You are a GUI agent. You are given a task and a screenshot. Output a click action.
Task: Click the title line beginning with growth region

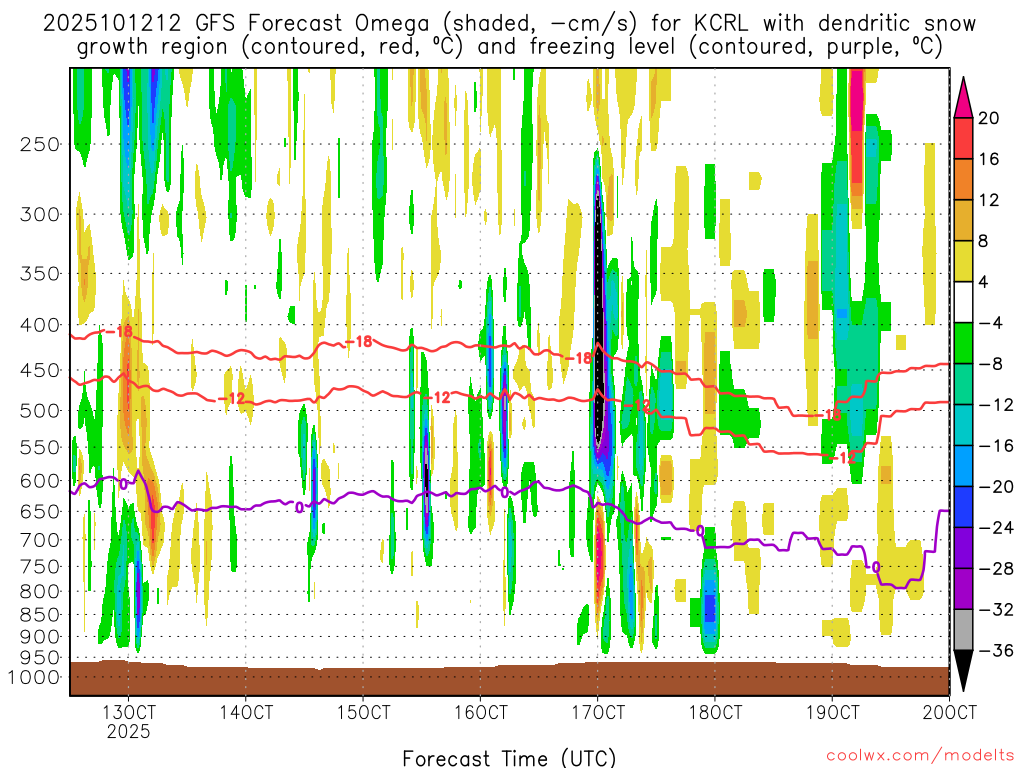[509, 47]
